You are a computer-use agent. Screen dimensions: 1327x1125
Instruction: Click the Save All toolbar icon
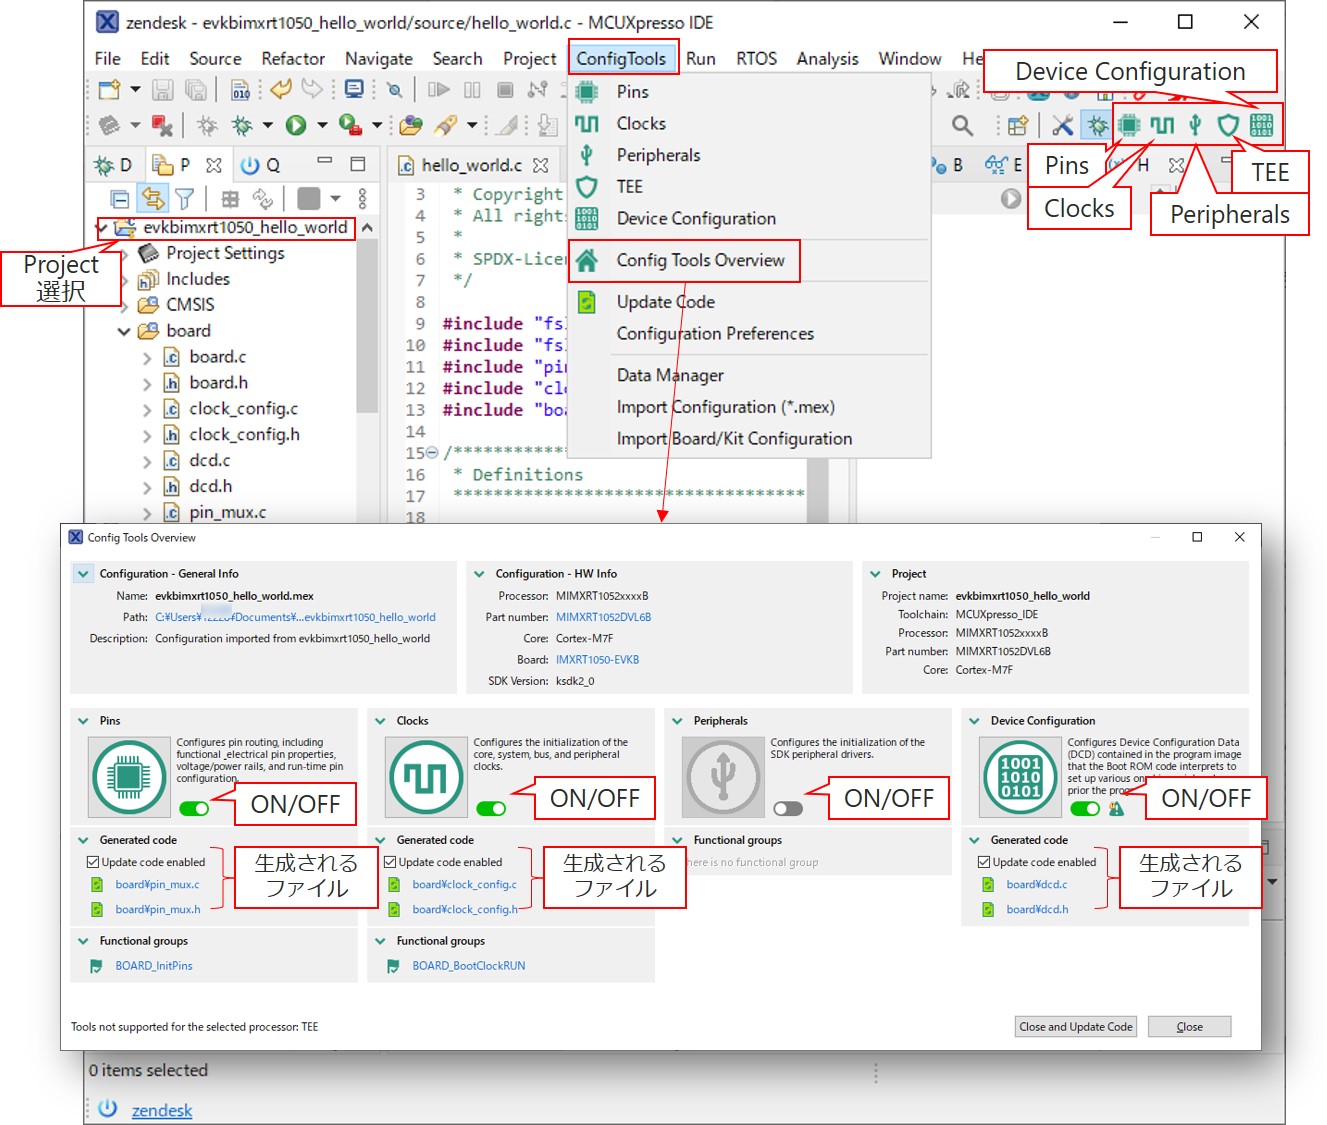[x=197, y=90]
